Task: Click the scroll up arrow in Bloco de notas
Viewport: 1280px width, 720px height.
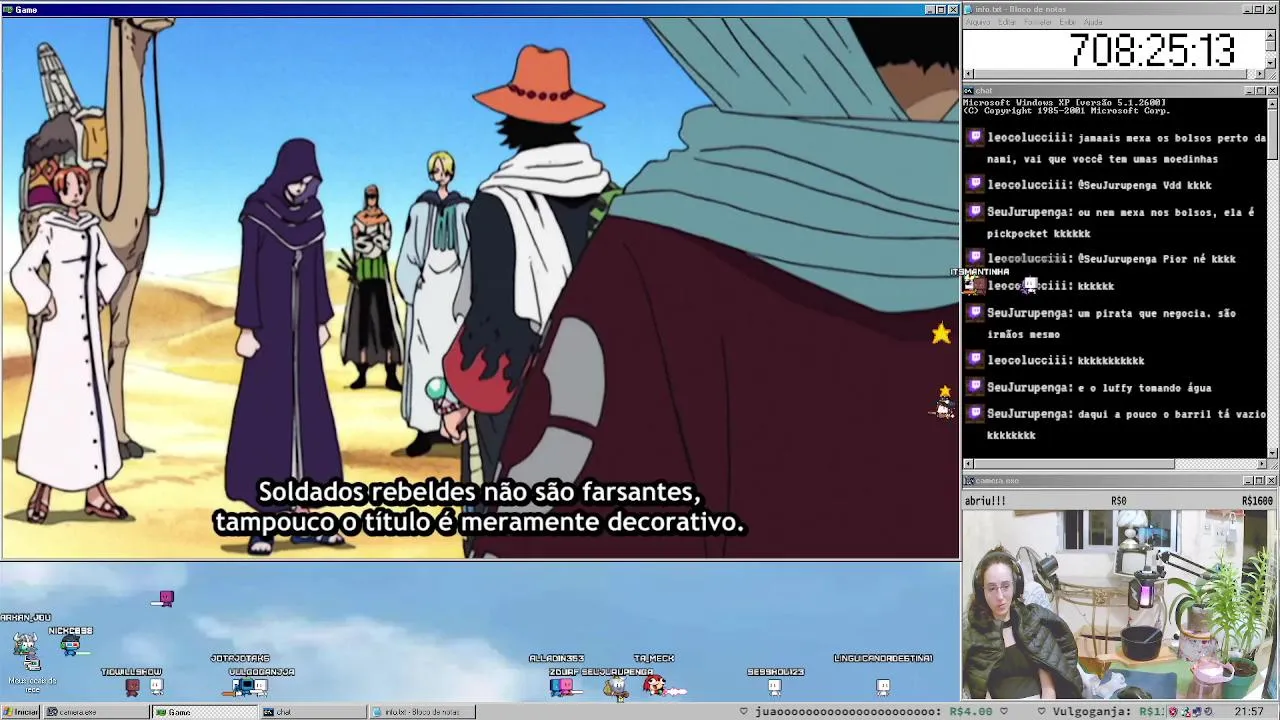Action: (1272, 33)
